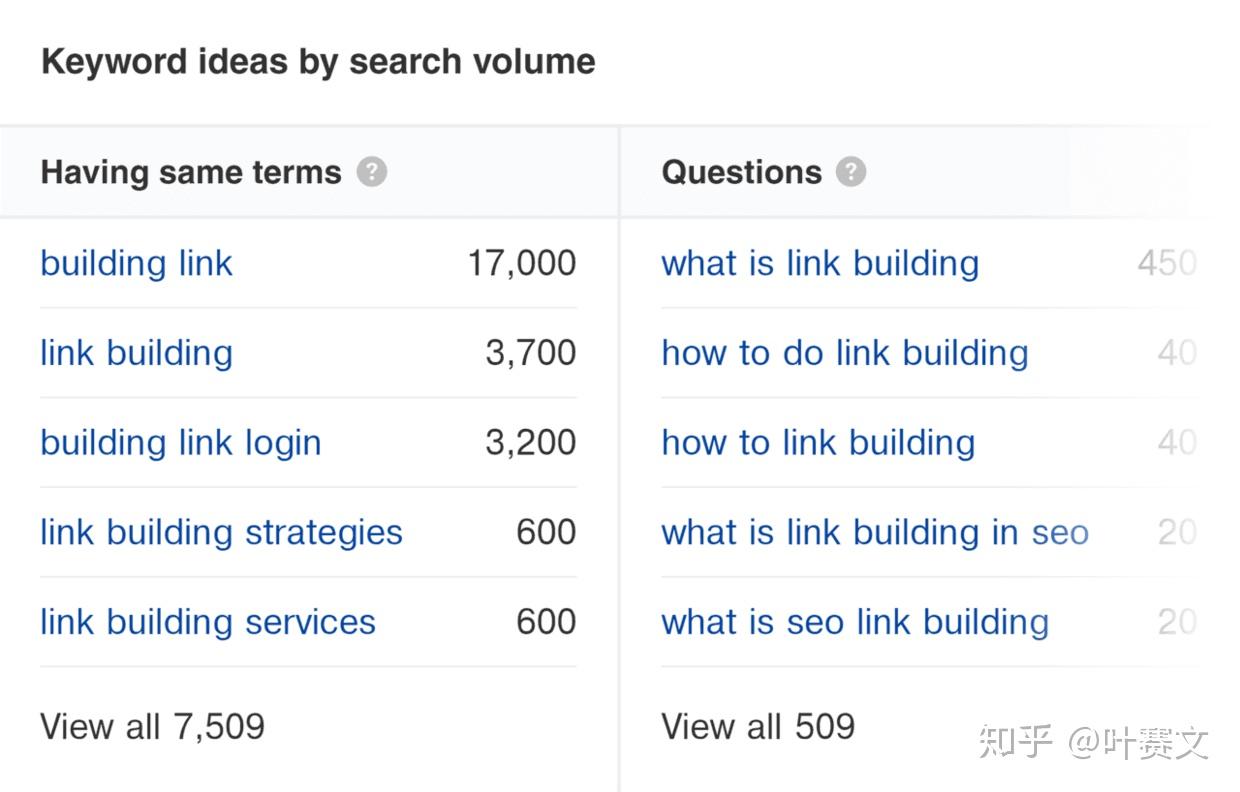Open "what is link building in seo"
Image resolution: width=1240 pixels, height=792 pixels.
coord(875,532)
